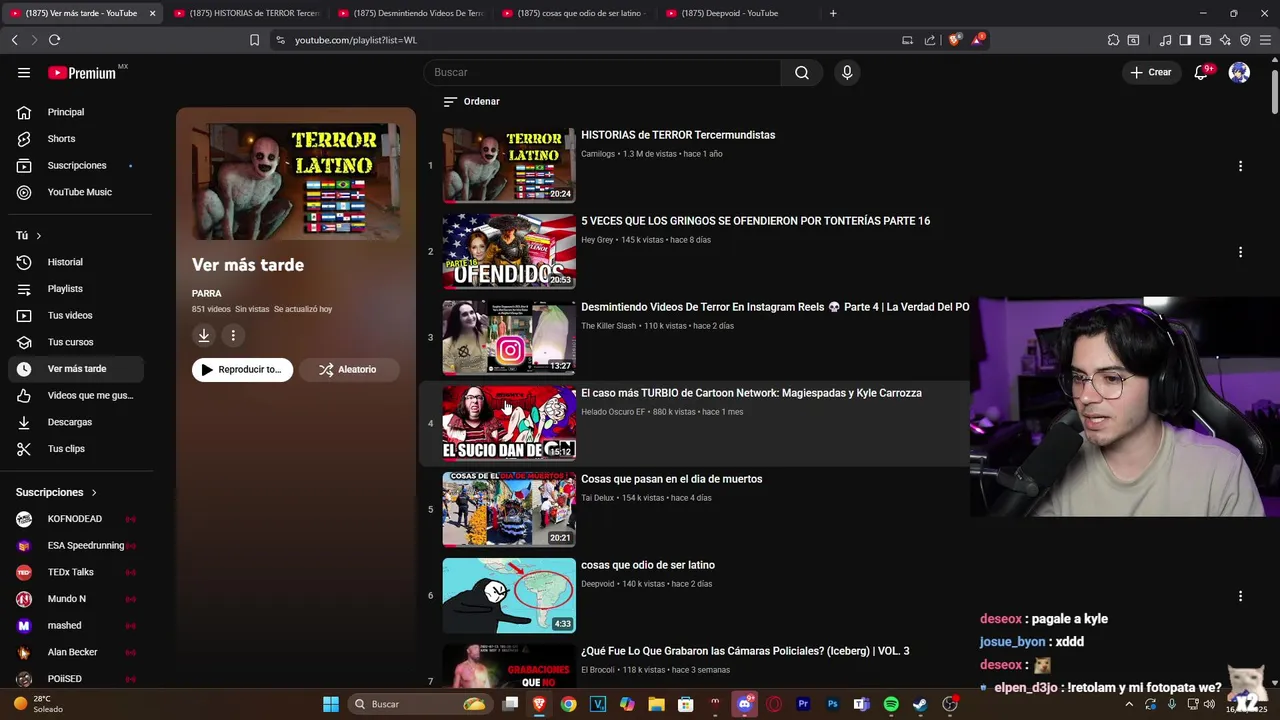Open Brave VPN shield icon
The width and height of the screenshot is (1280, 720).
[x=1245, y=40]
